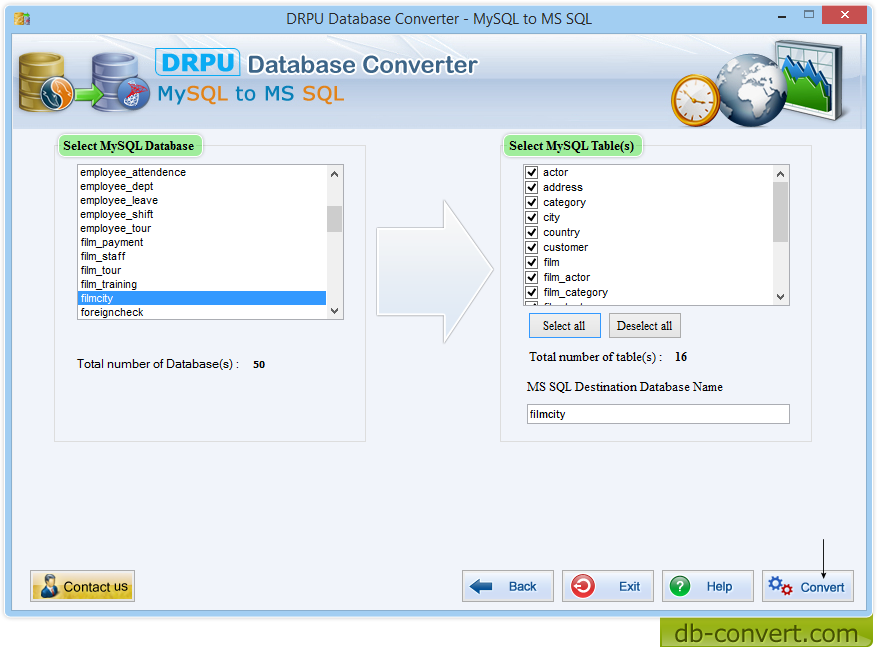The height and width of the screenshot is (647, 877).
Task: Maximize the Database Converter window
Action: click(809, 15)
